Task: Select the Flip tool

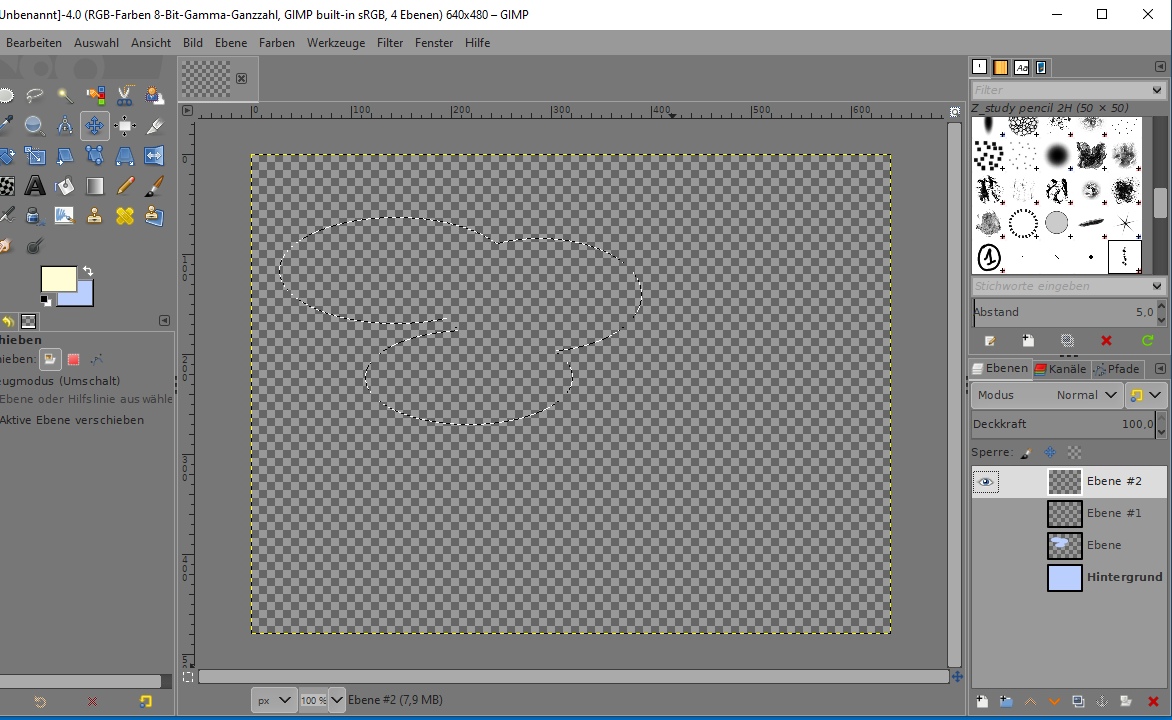Action: click(x=155, y=156)
